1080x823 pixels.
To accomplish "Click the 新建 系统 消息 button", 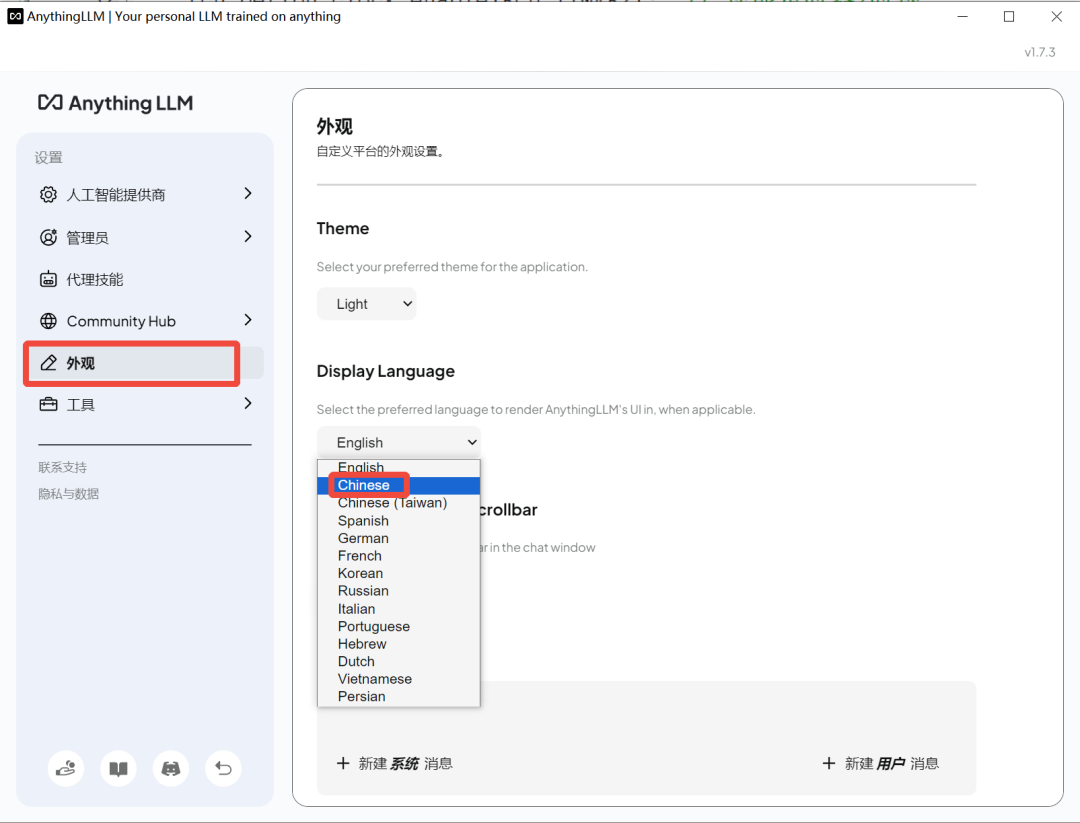I will (x=395, y=763).
